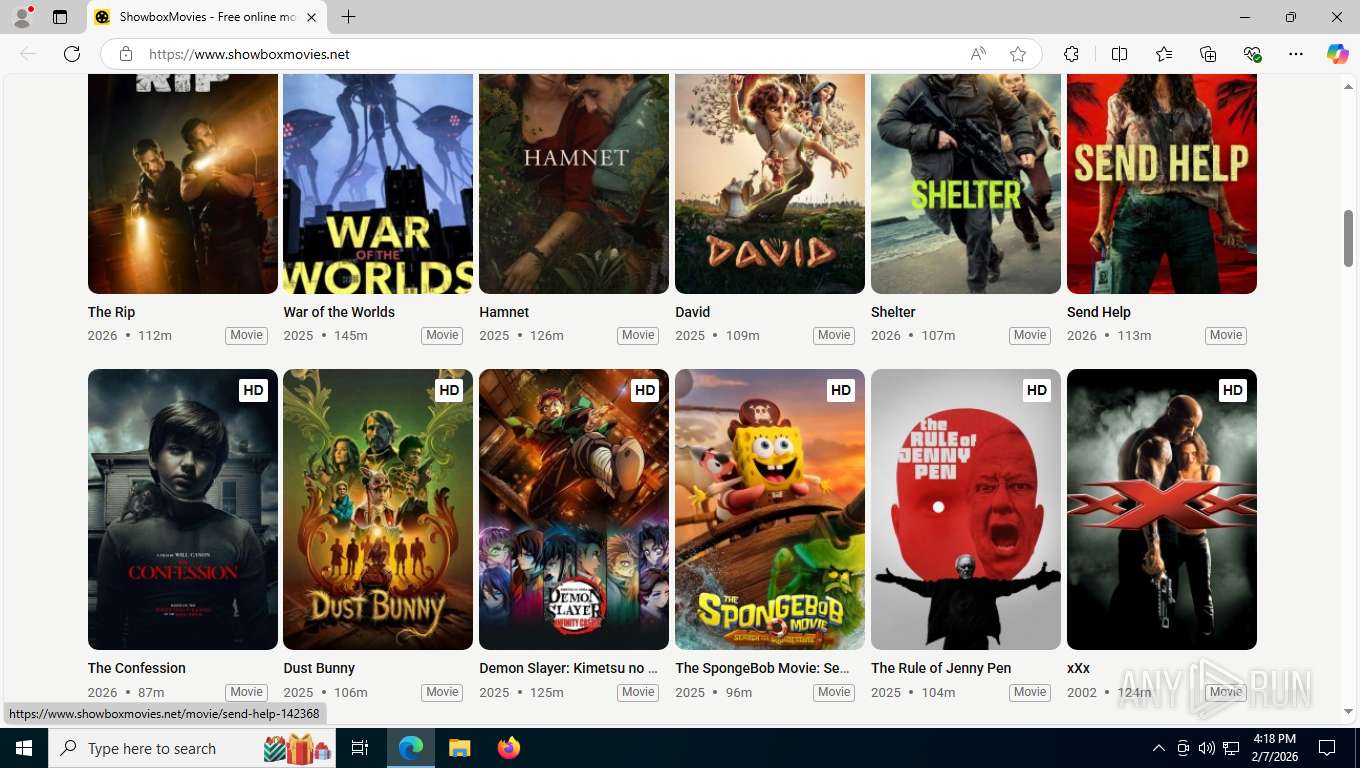The width and height of the screenshot is (1360, 768).
Task: Open the tab actions menu icon
Action: (60, 17)
